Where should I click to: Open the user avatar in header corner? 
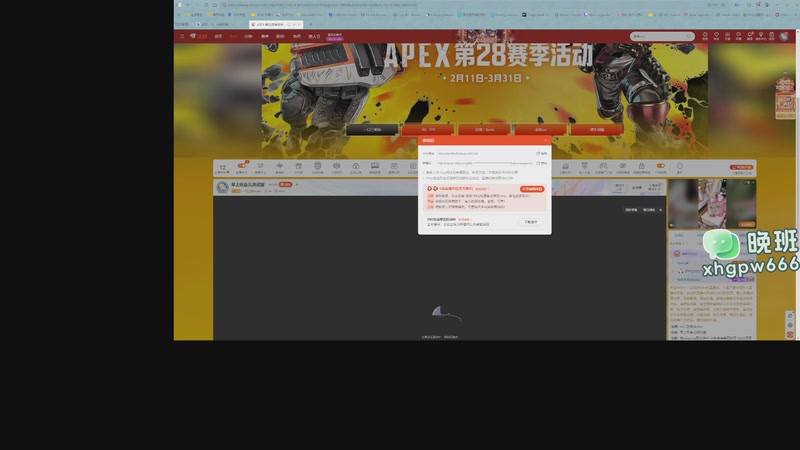(784, 36)
